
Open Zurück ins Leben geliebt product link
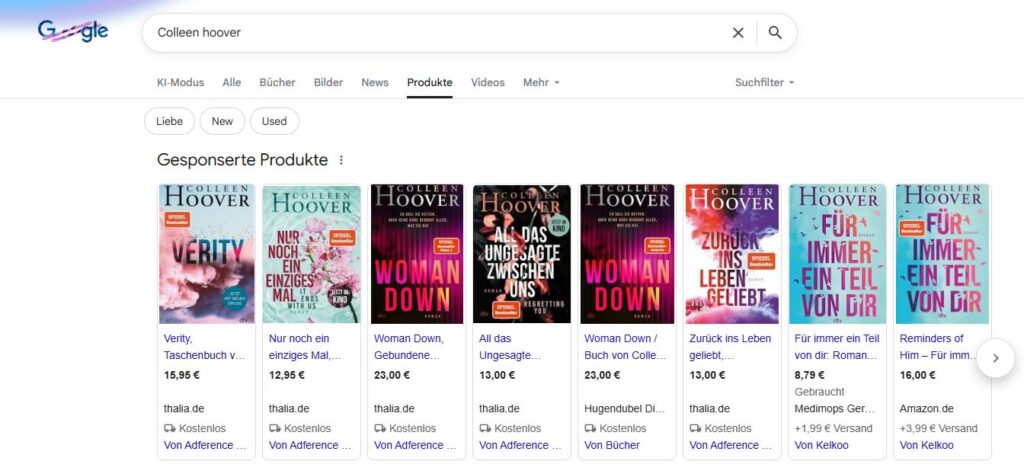pos(730,346)
